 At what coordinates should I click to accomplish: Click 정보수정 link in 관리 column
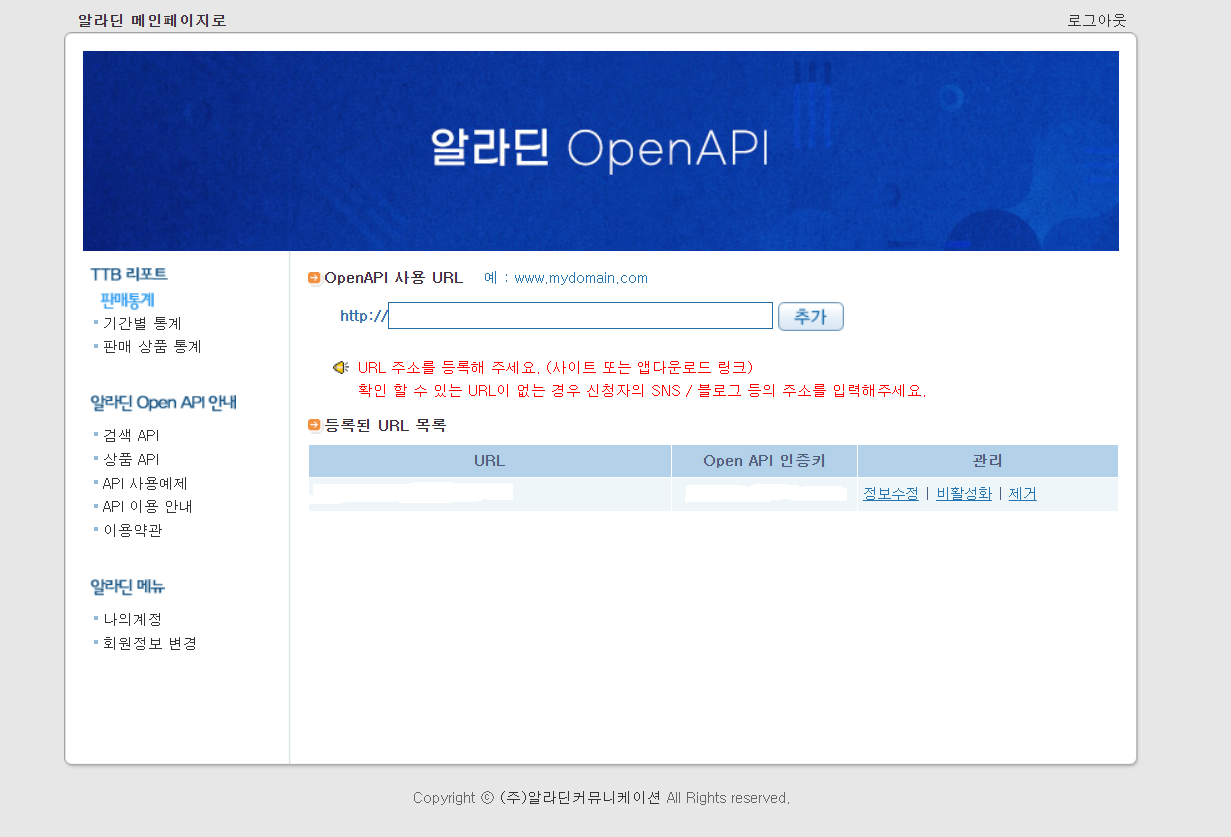pos(890,494)
